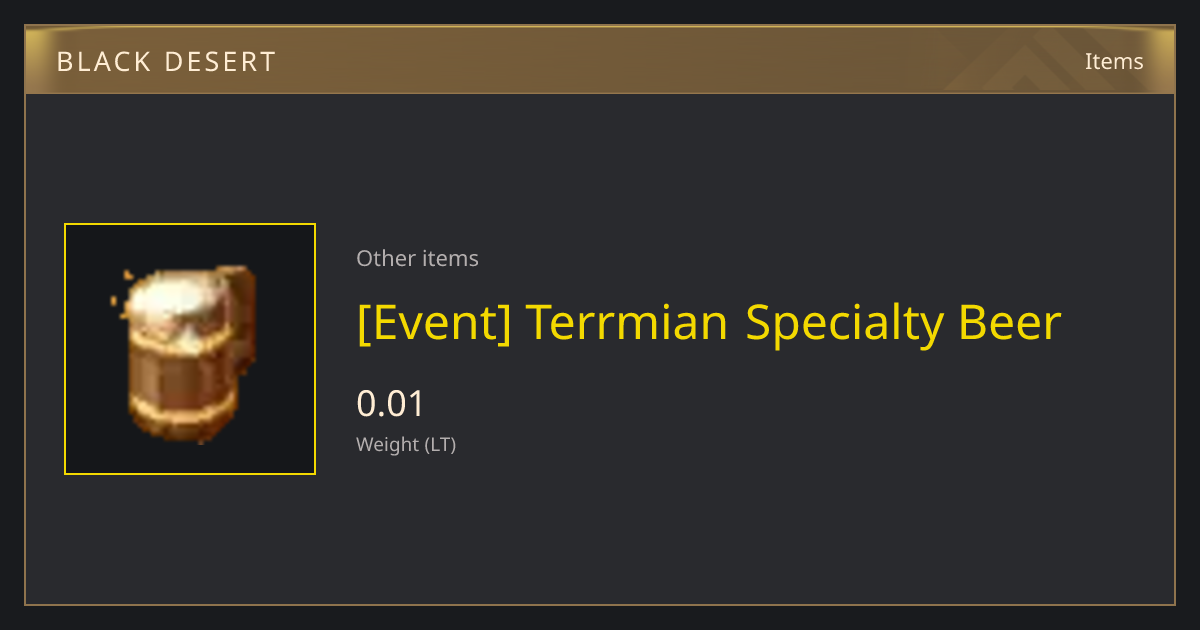Select the 0.01 weight value

click(x=391, y=404)
